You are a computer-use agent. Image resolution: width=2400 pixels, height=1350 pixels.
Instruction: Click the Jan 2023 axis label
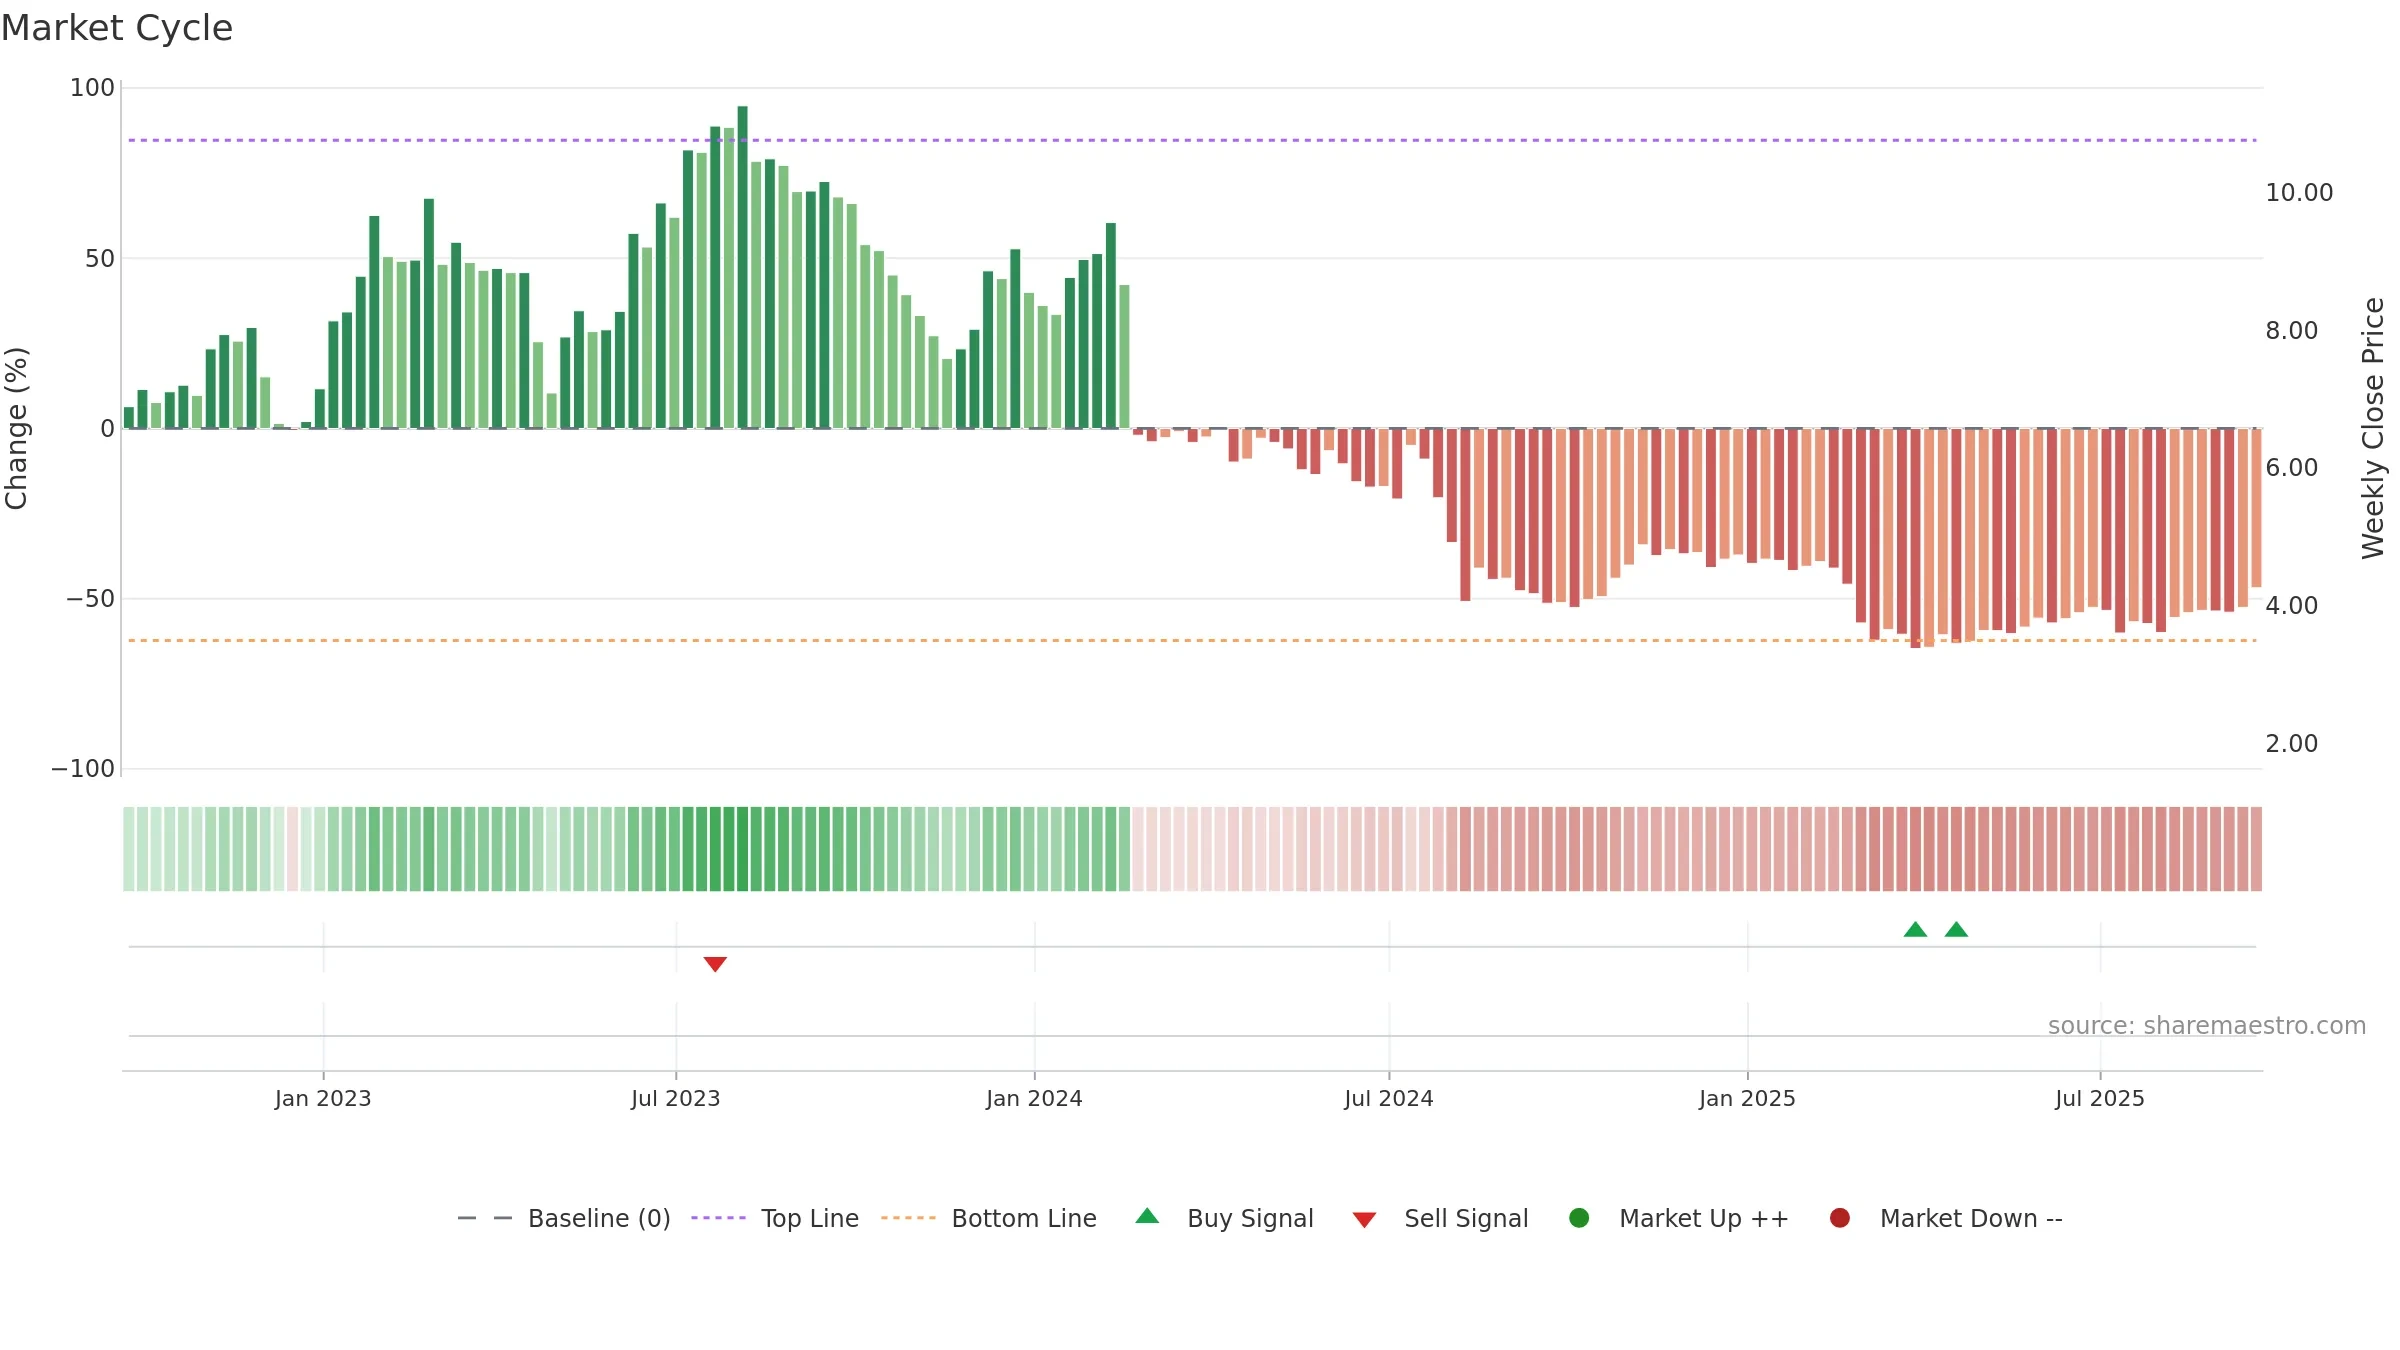[x=323, y=1098]
